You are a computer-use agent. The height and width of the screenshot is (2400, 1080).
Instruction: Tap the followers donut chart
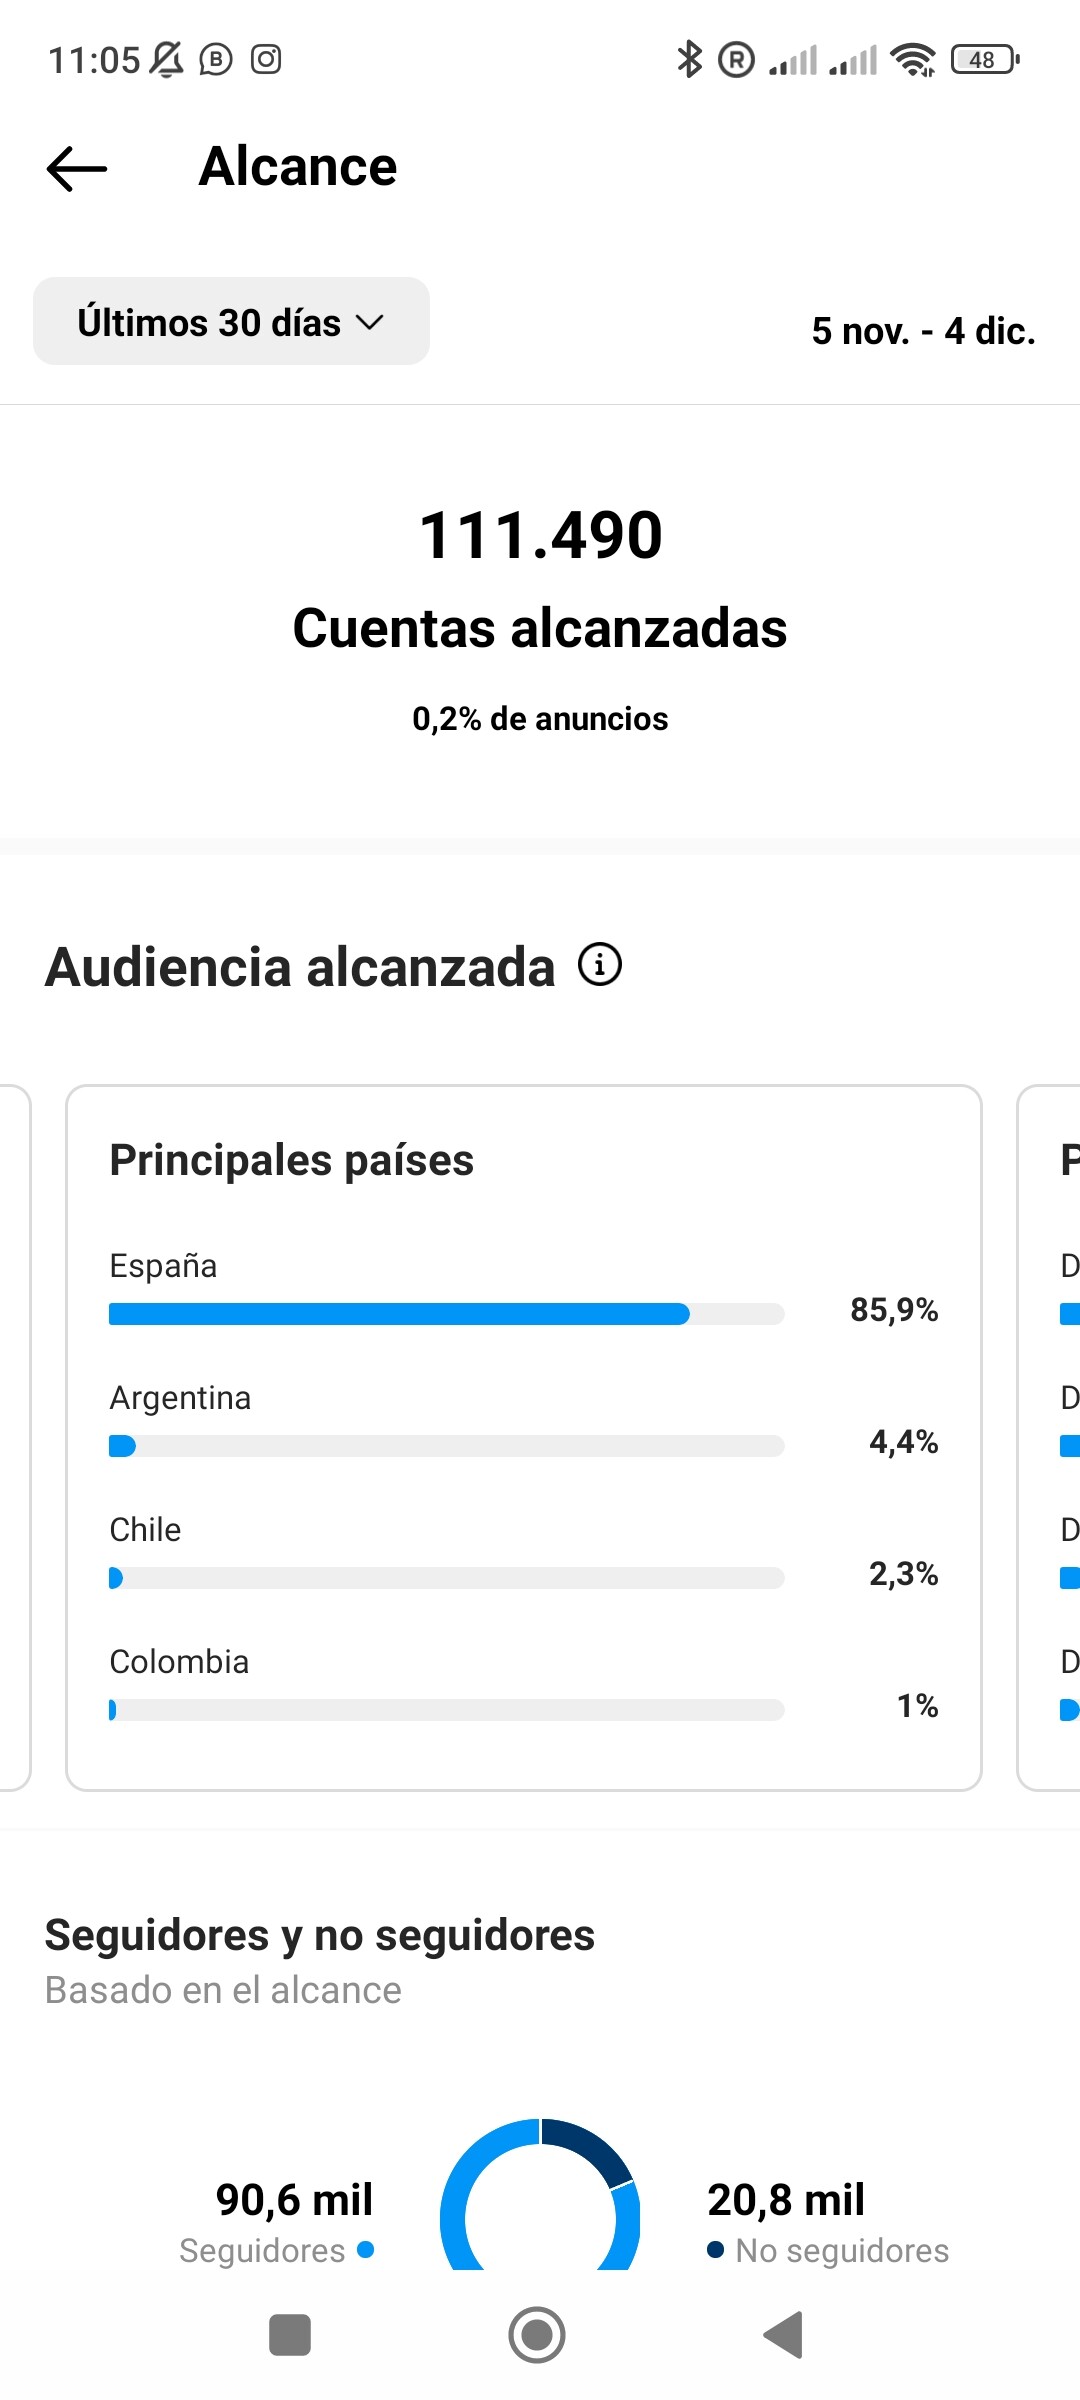[x=540, y=2194]
